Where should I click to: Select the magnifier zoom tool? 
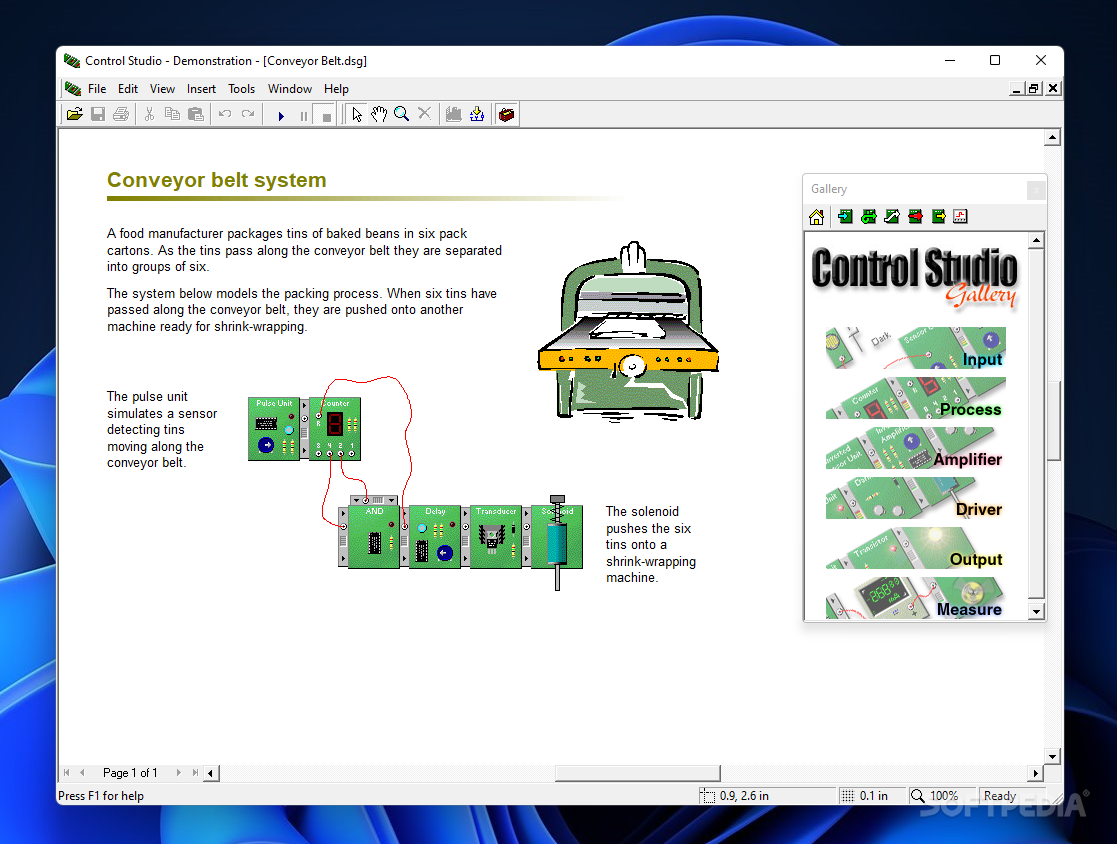point(401,114)
